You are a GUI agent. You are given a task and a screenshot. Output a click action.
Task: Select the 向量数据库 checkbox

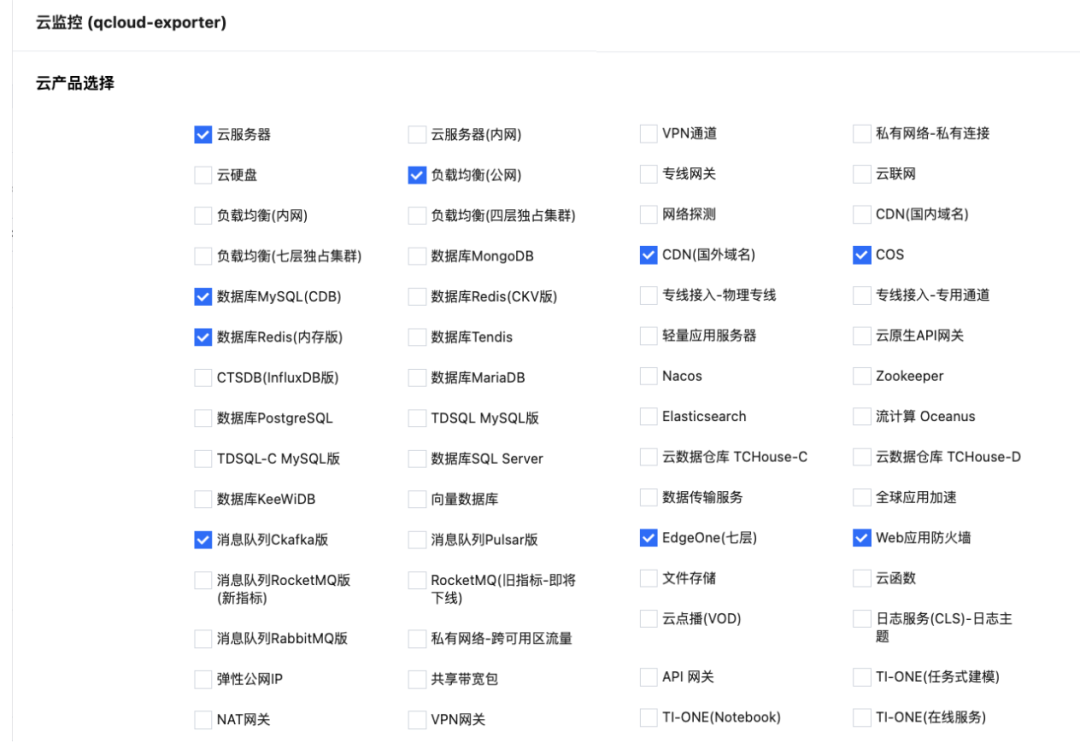417,499
